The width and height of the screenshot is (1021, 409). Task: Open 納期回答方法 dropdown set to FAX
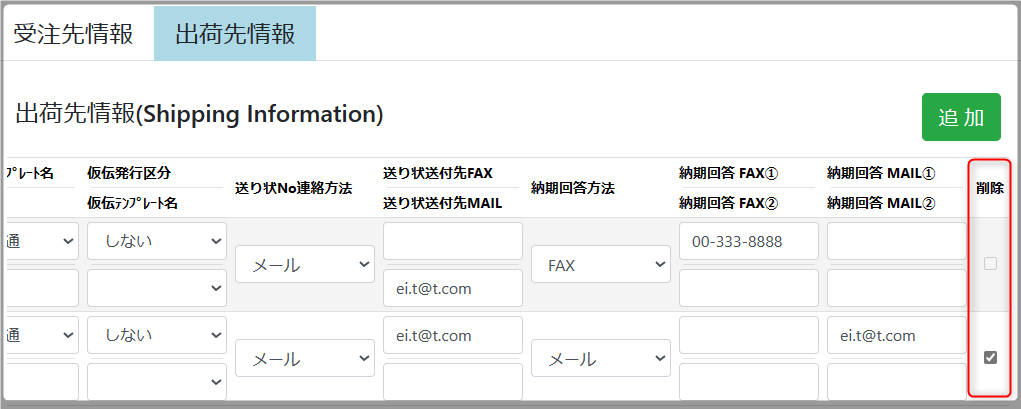coord(600,265)
